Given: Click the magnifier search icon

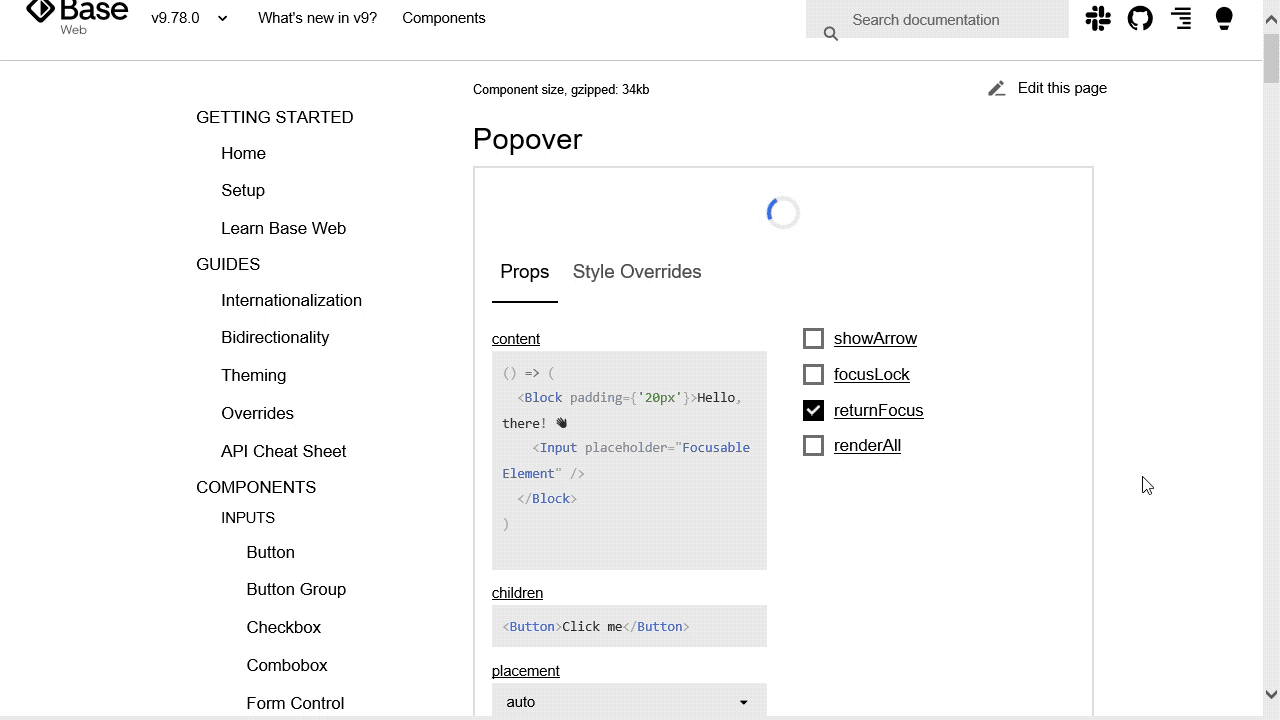Looking at the screenshot, I should coord(830,34).
